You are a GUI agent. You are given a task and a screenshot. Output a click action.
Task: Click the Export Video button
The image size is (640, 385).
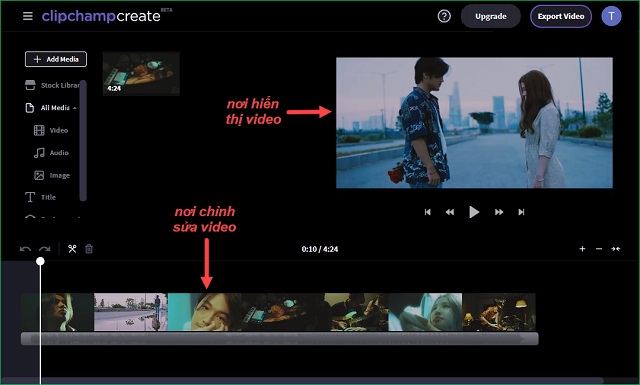coord(561,16)
